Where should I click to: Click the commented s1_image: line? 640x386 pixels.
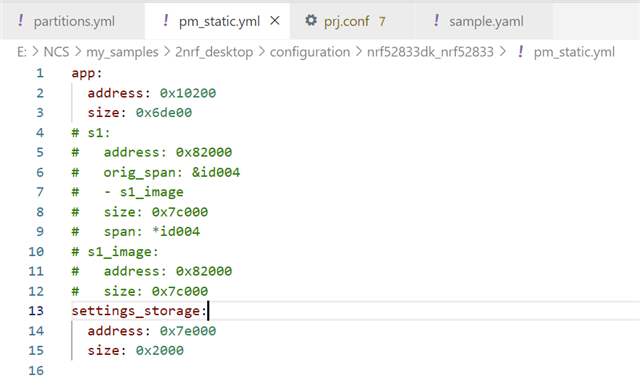115,252
